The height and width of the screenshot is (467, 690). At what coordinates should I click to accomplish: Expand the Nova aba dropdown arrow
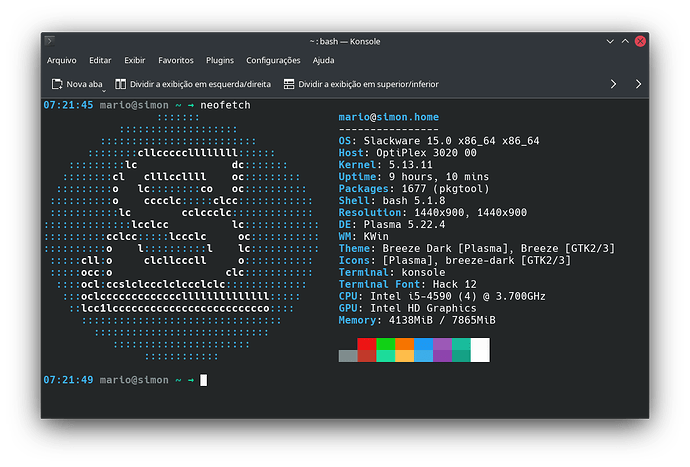pos(104,91)
